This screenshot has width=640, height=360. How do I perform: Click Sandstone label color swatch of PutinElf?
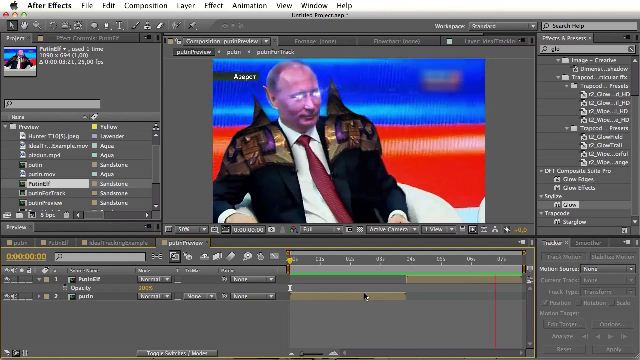click(x=94, y=184)
